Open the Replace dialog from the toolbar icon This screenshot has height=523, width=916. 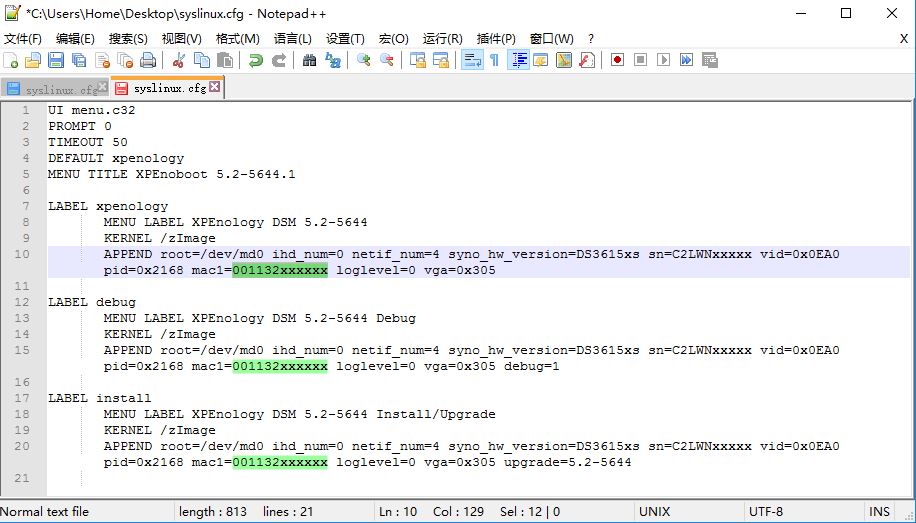(332, 60)
